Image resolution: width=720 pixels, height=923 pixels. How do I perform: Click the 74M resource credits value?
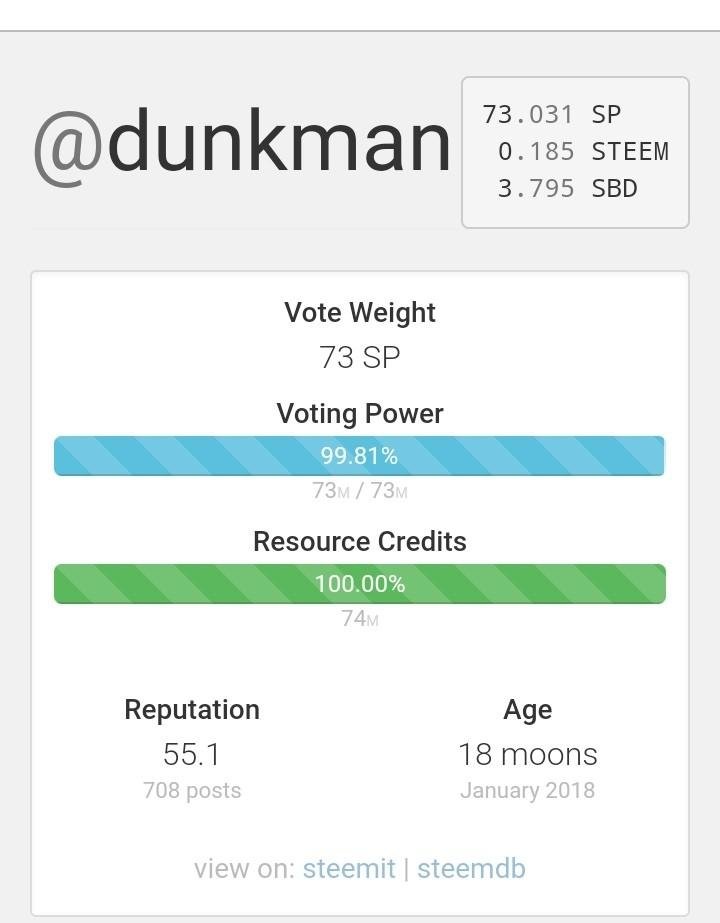pos(360,619)
